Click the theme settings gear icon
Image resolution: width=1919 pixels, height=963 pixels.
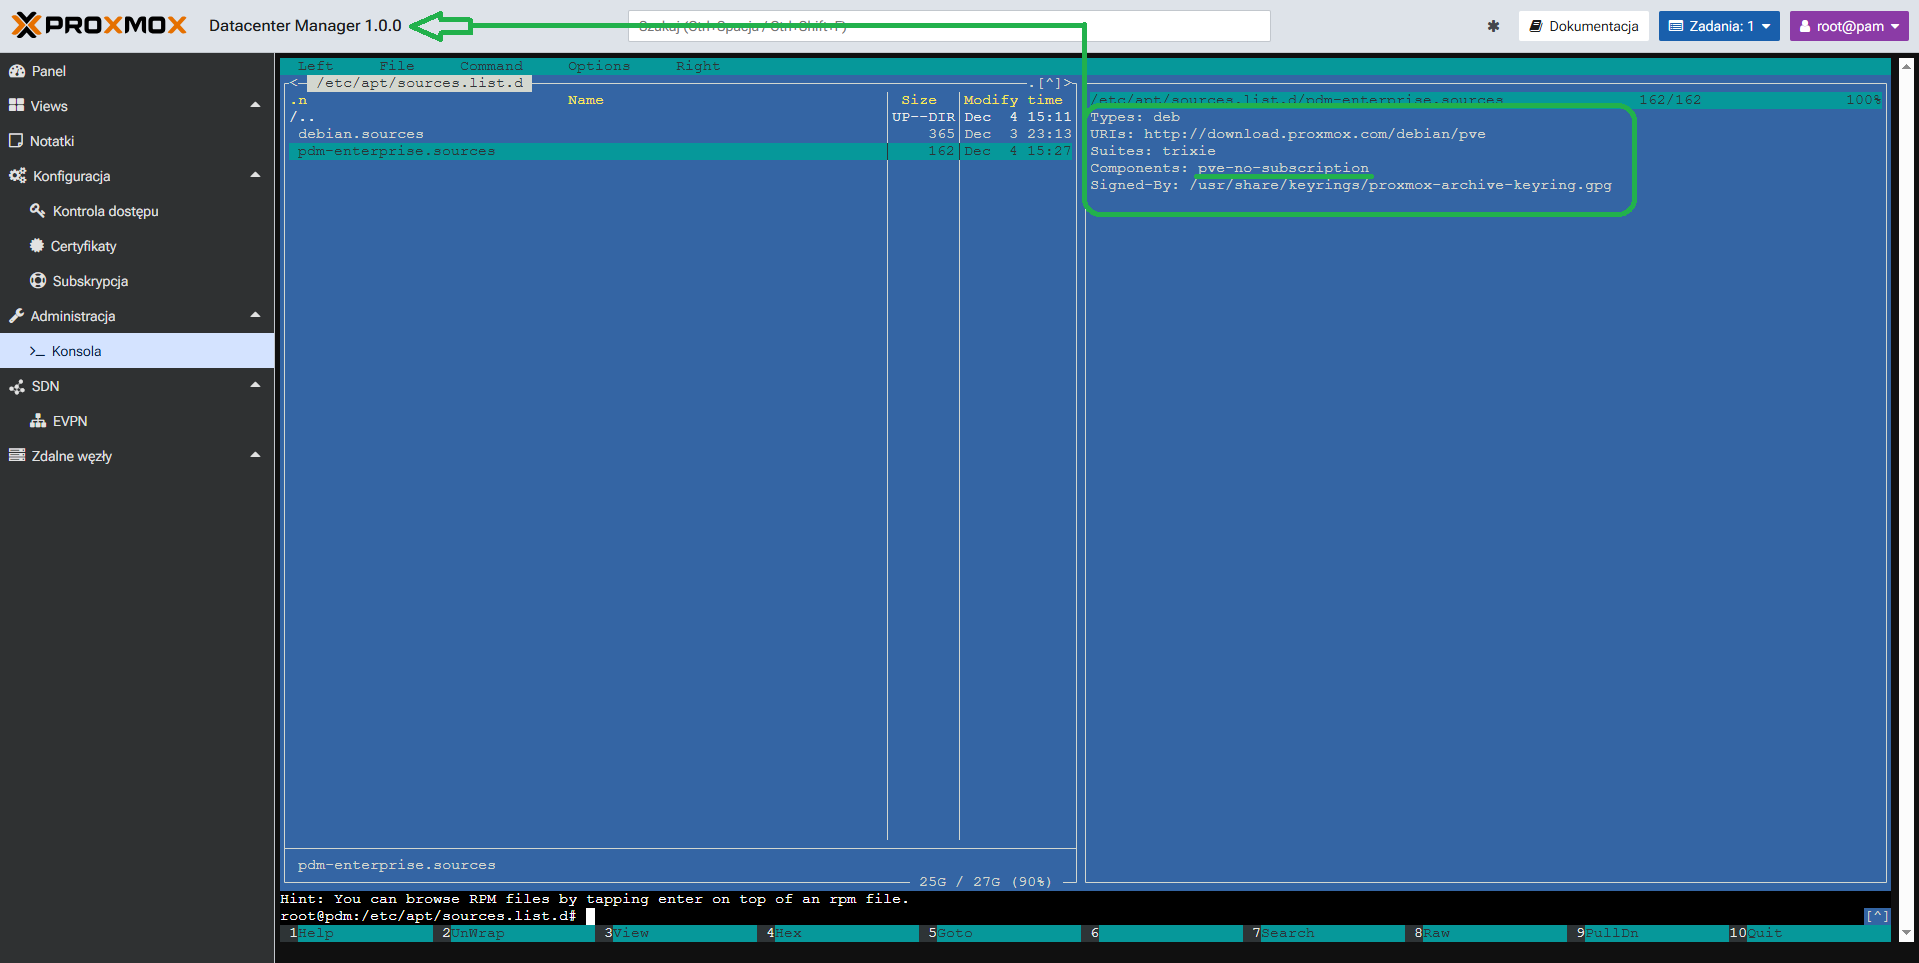point(1493,26)
